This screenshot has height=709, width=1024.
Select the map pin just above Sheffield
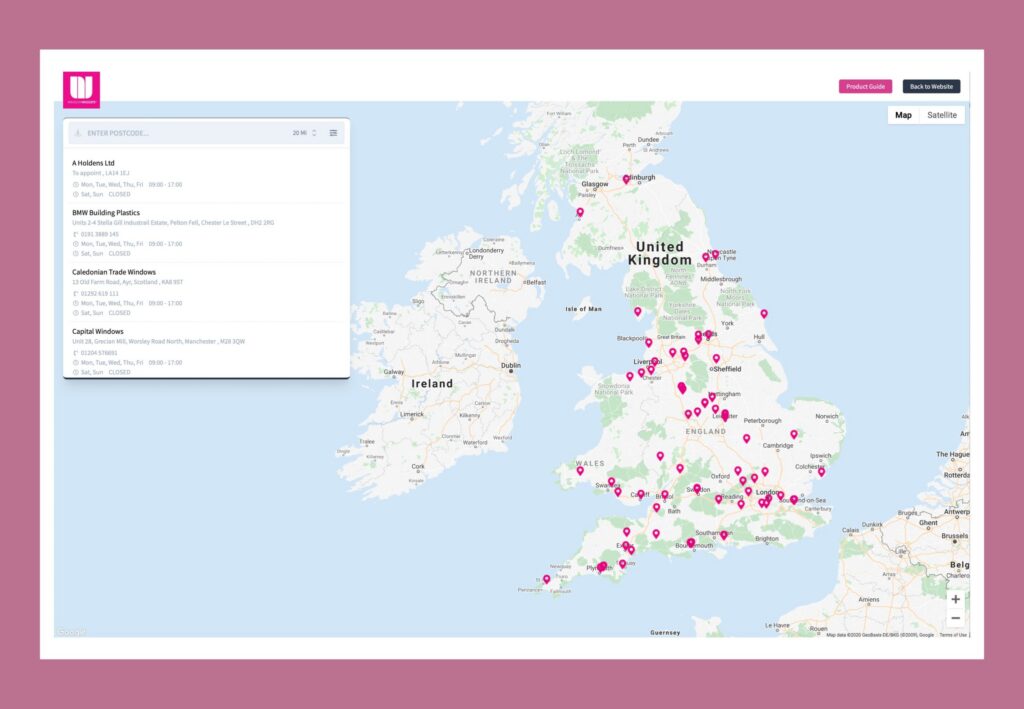click(x=716, y=358)
